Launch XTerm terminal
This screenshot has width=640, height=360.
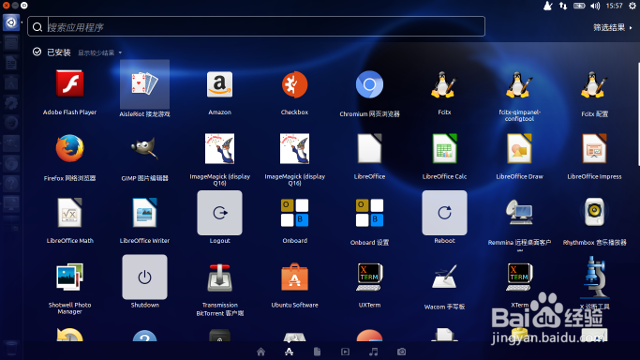click(519, 277)
